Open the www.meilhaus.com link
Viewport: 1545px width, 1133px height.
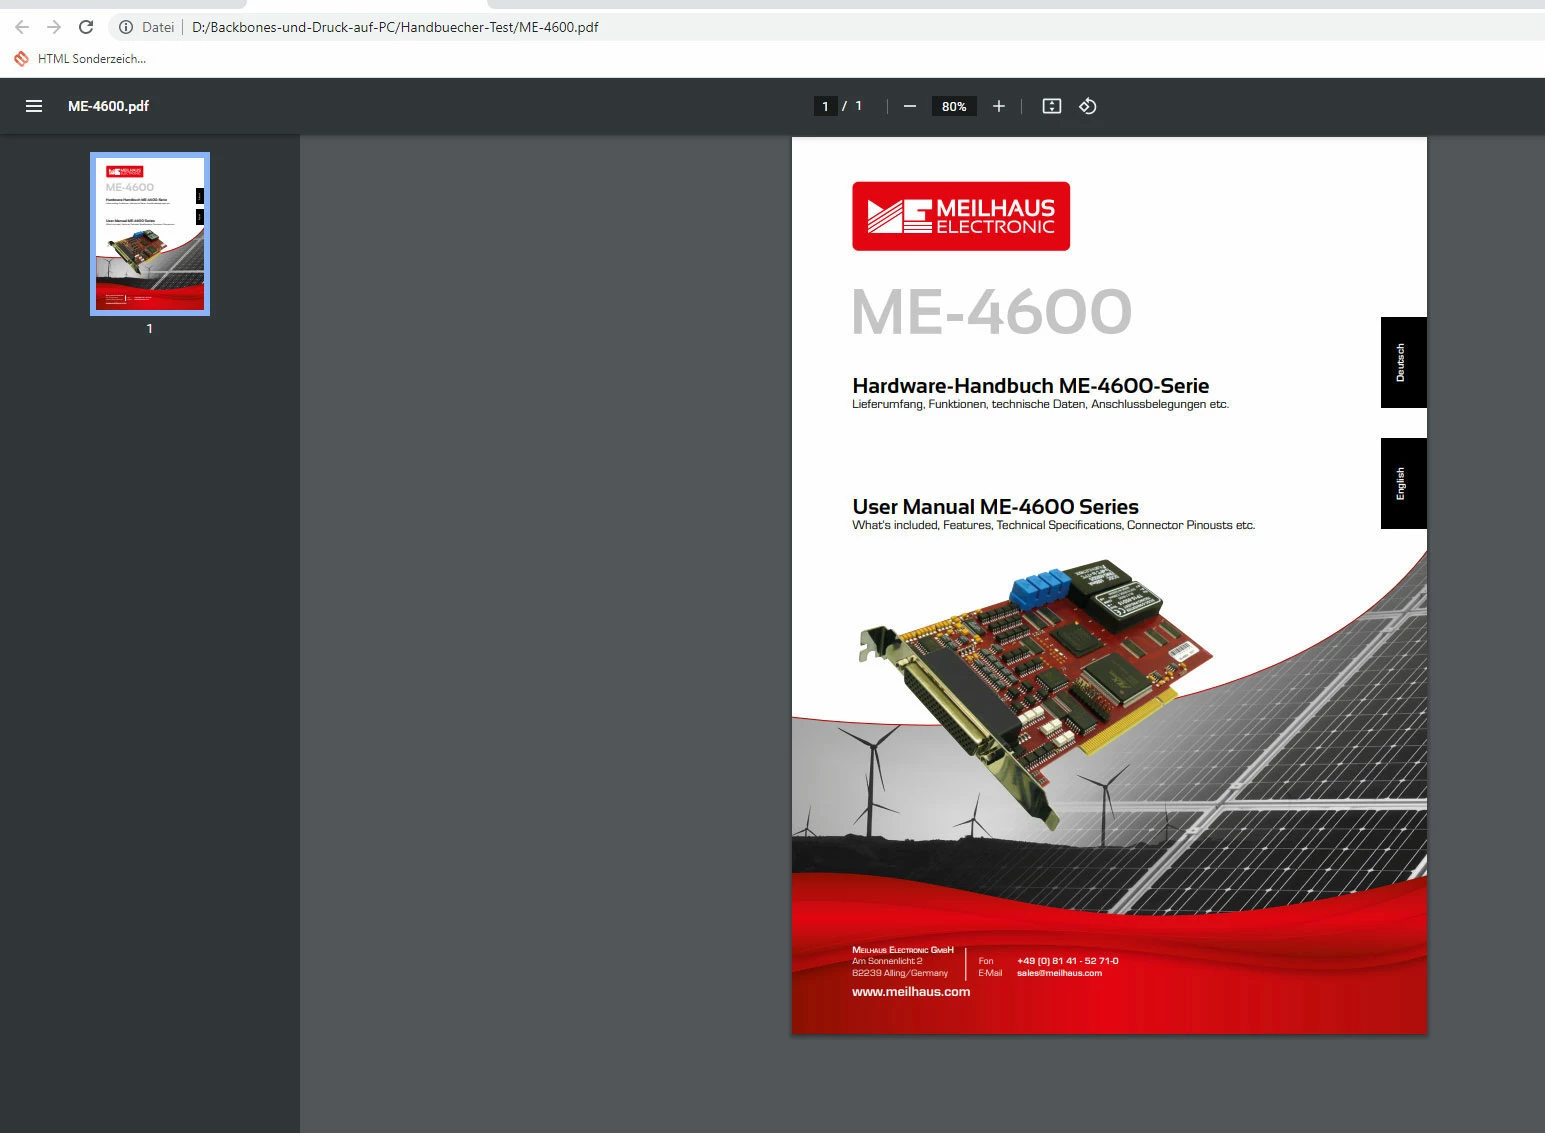pyautogui.click(x=911, y=992)
